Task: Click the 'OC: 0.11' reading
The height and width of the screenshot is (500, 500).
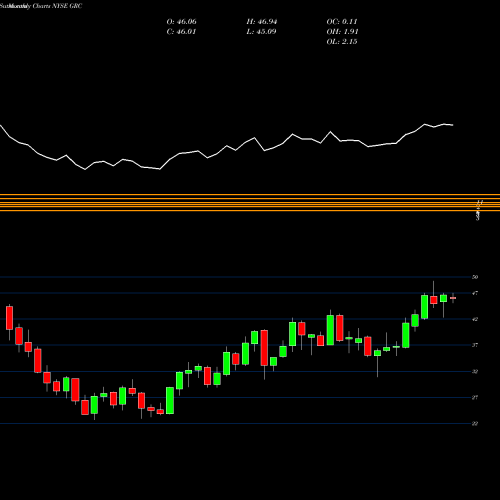Action: 342,22
